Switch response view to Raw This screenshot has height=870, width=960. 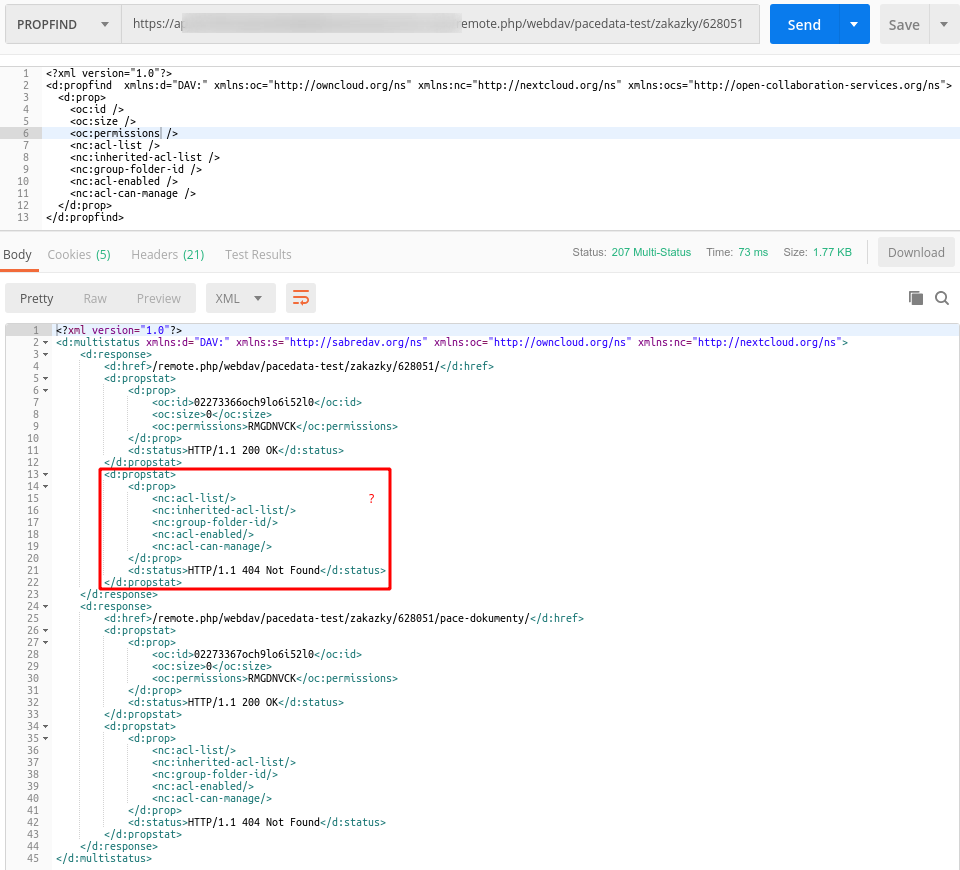point(95,297)
